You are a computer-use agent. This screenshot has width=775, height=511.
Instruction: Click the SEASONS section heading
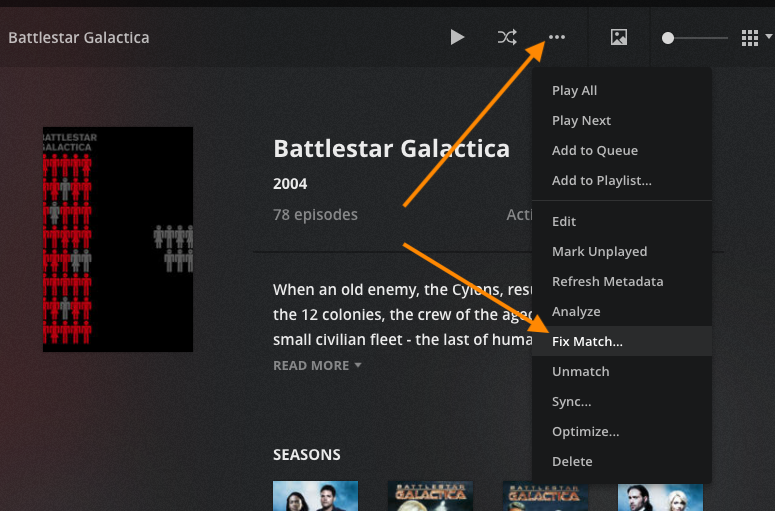tap(306, 455)
